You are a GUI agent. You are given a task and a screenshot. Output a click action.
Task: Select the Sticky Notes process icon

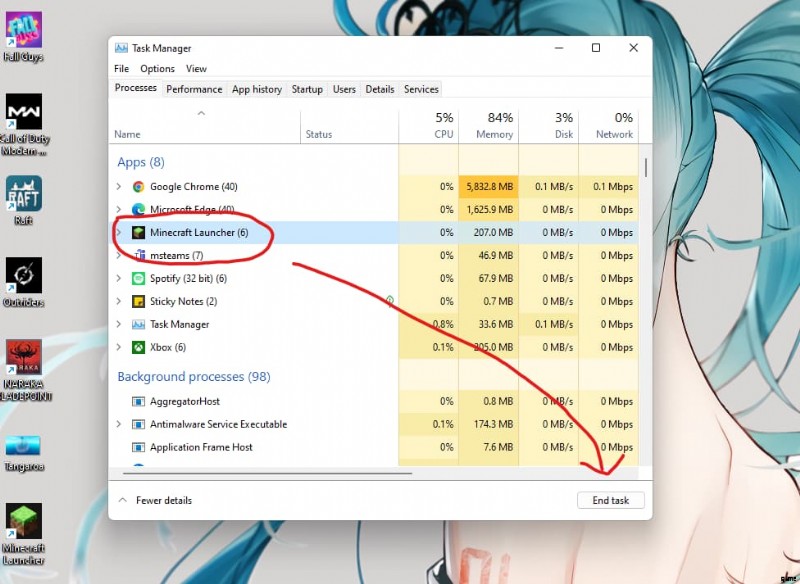[x=139, y=302]
